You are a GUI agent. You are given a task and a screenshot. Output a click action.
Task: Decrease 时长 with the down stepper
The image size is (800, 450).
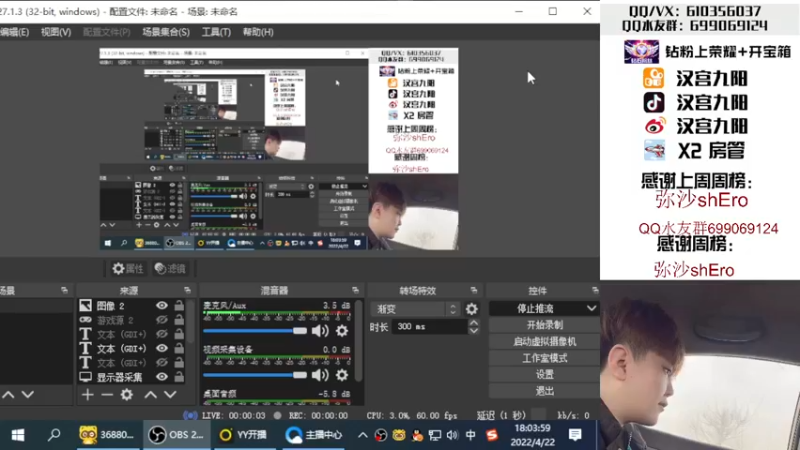(x=473, y=331)
